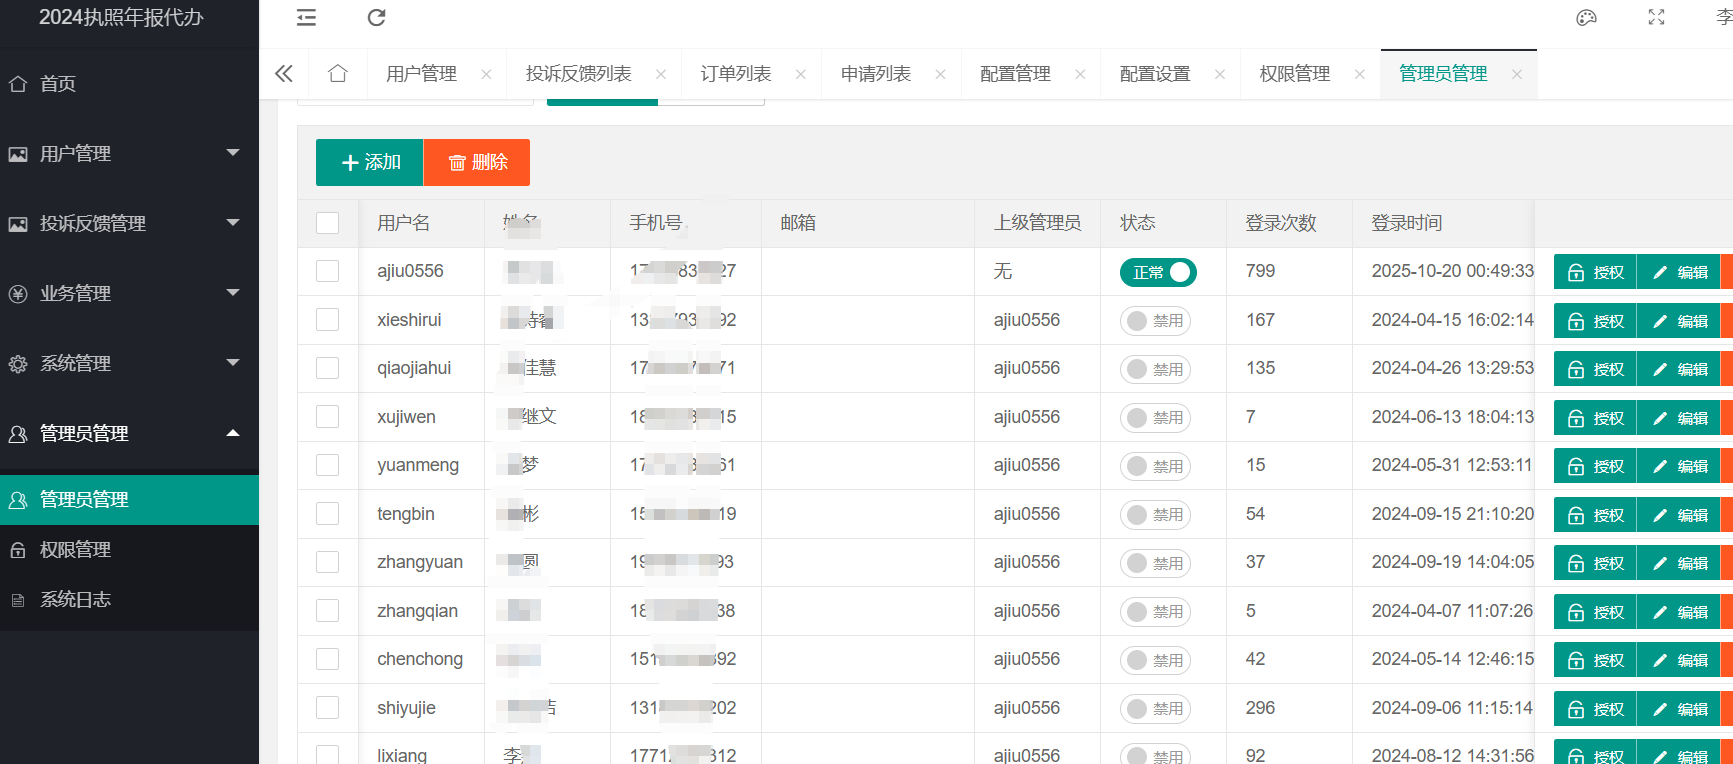Close the 订单列表 tab
Screen dimensions: 1733x764
point(801,75)
